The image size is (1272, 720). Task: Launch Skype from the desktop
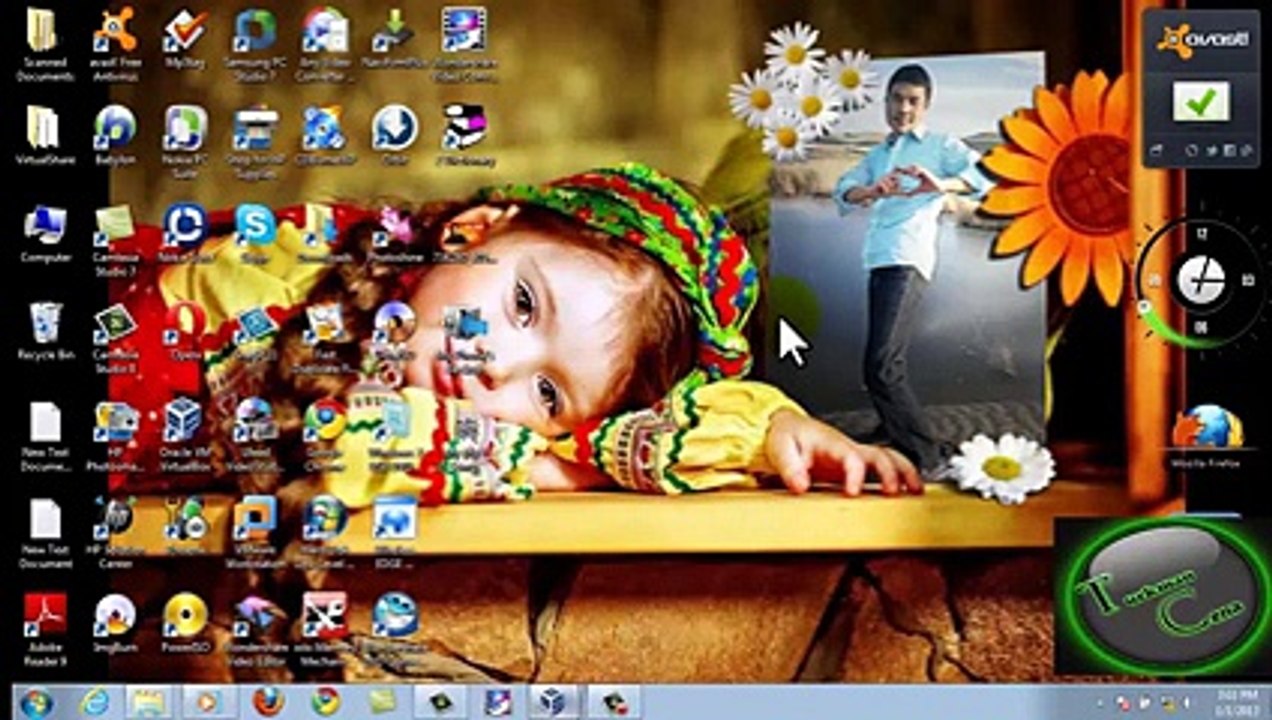point(255,234)
